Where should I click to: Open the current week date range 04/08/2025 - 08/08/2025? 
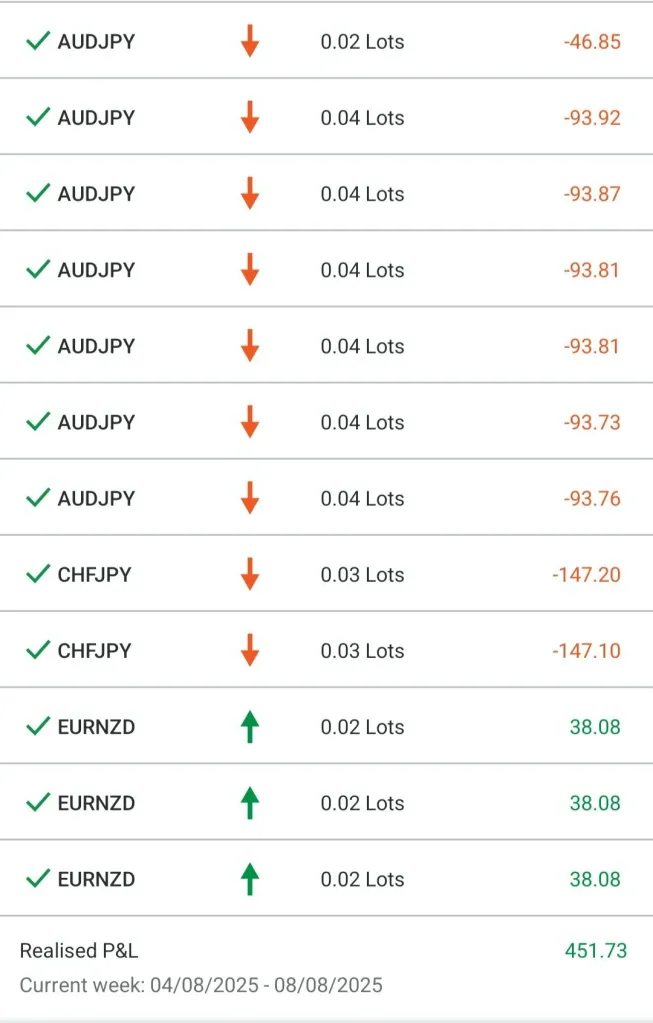pos(201,985)
